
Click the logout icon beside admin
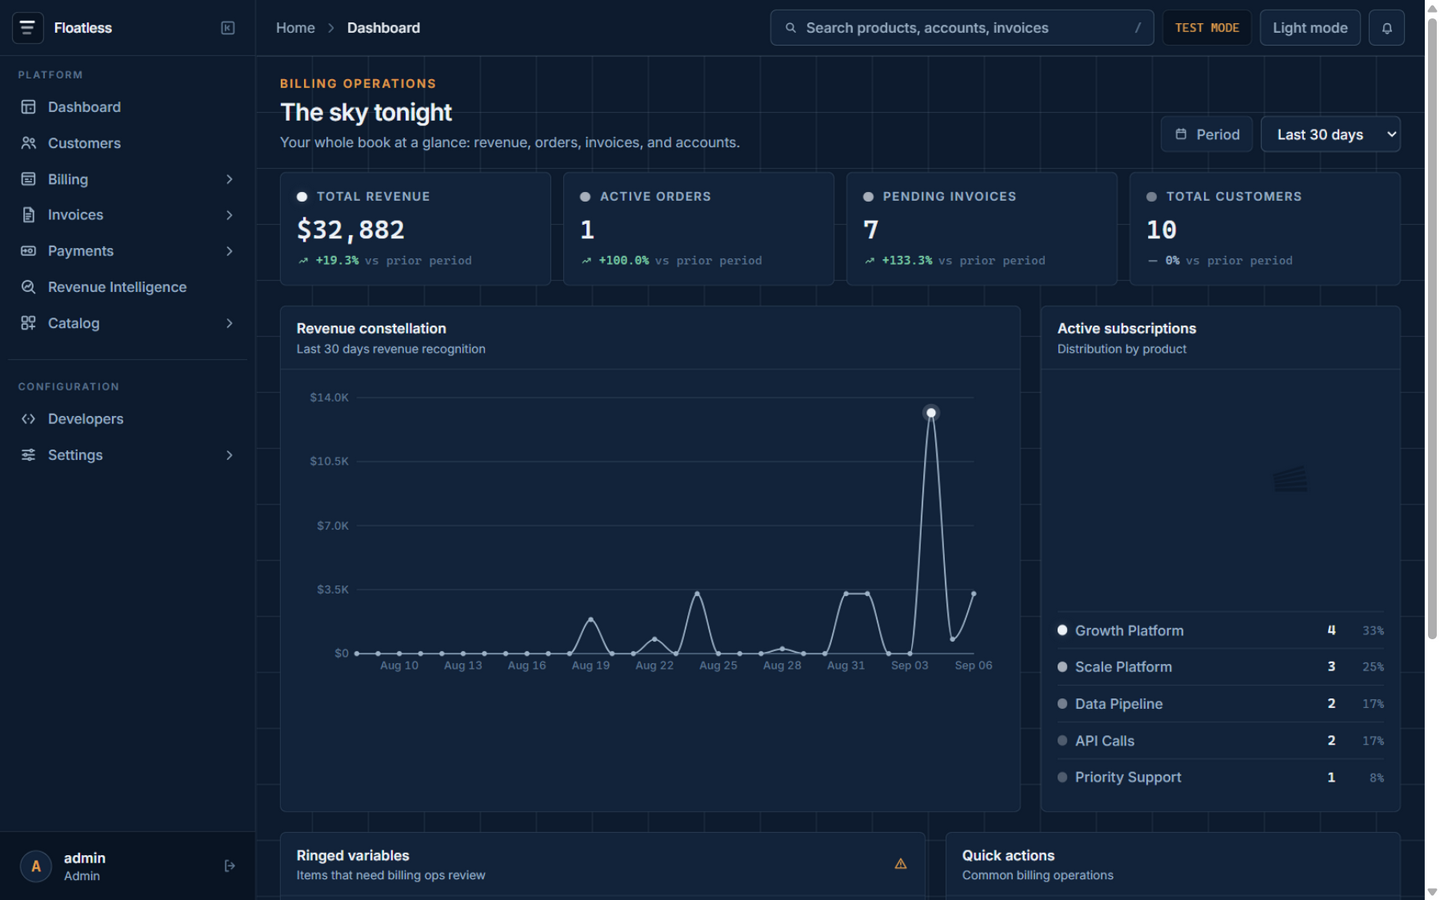click(x=229, y=866)
